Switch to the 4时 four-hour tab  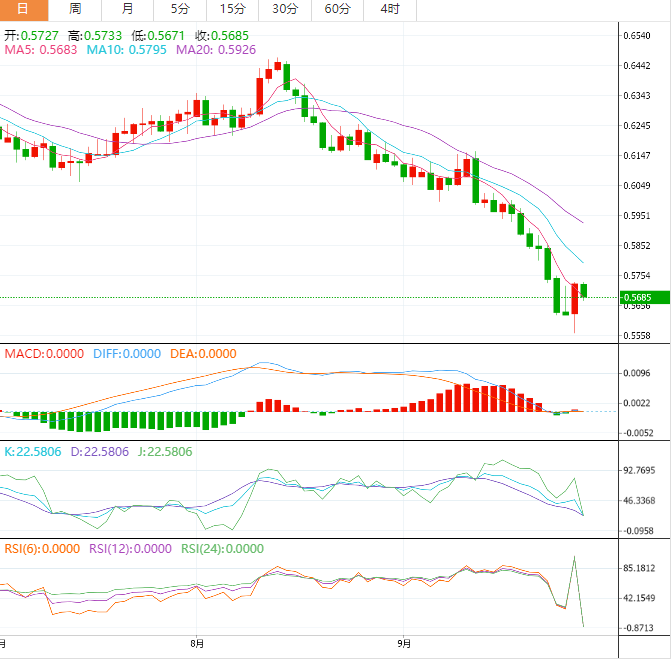point(390,9)
